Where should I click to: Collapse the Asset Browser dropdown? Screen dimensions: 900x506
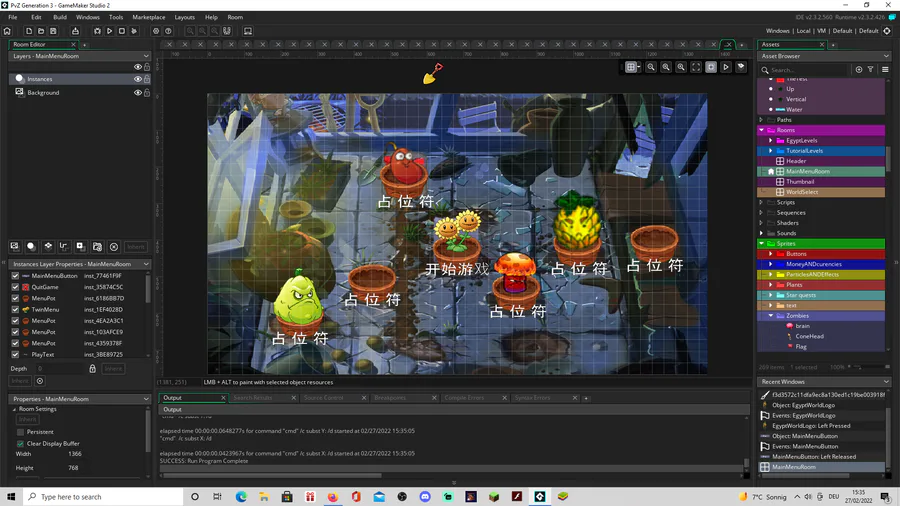886,56
